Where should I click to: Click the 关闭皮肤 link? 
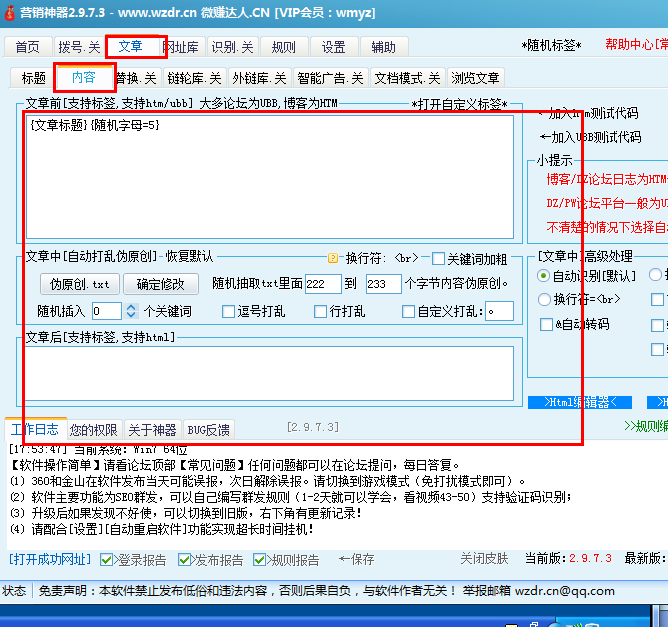(484, 558)
